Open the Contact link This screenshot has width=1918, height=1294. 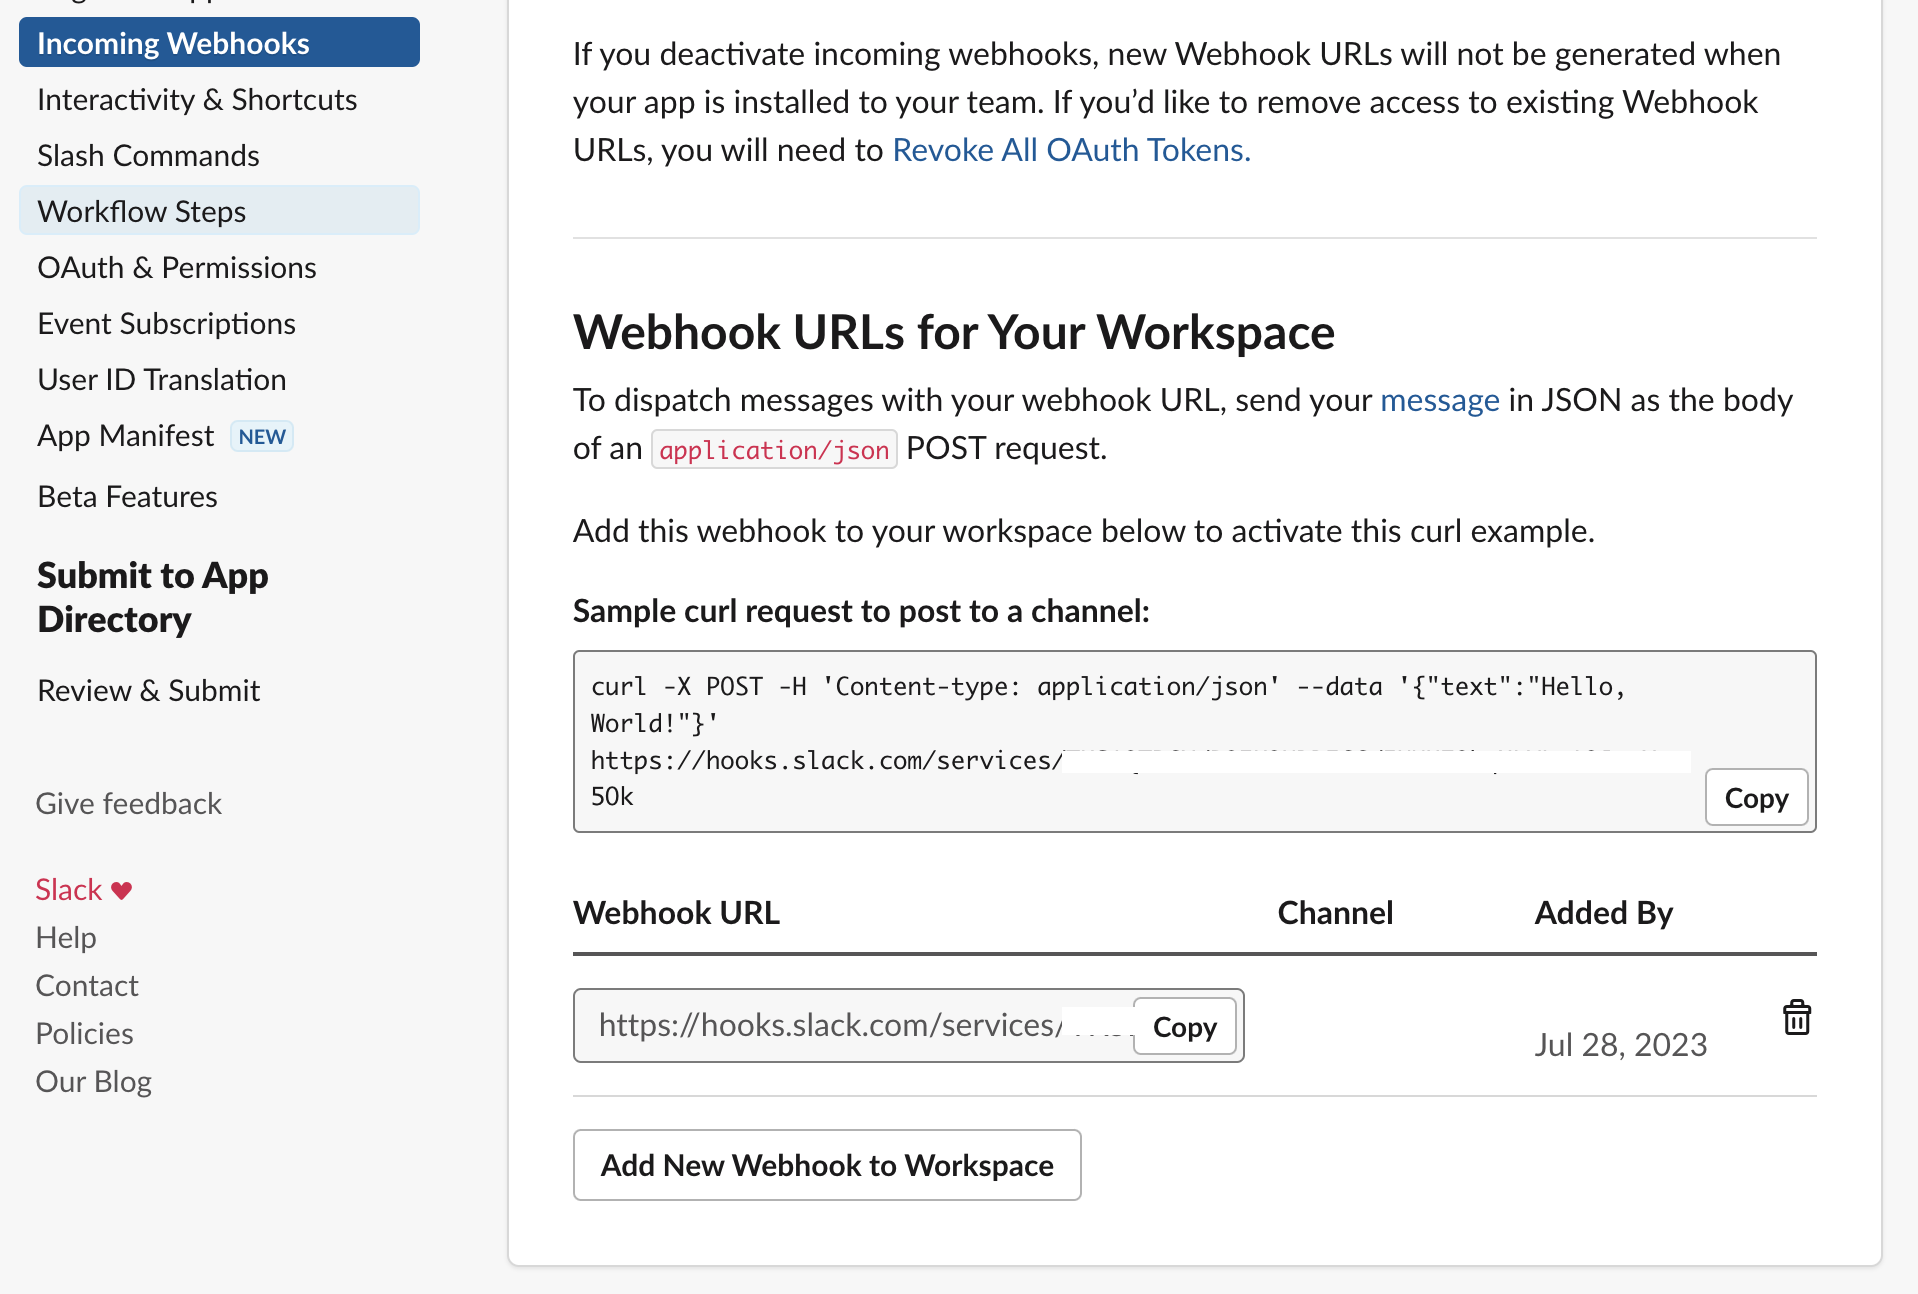point(87,986)
